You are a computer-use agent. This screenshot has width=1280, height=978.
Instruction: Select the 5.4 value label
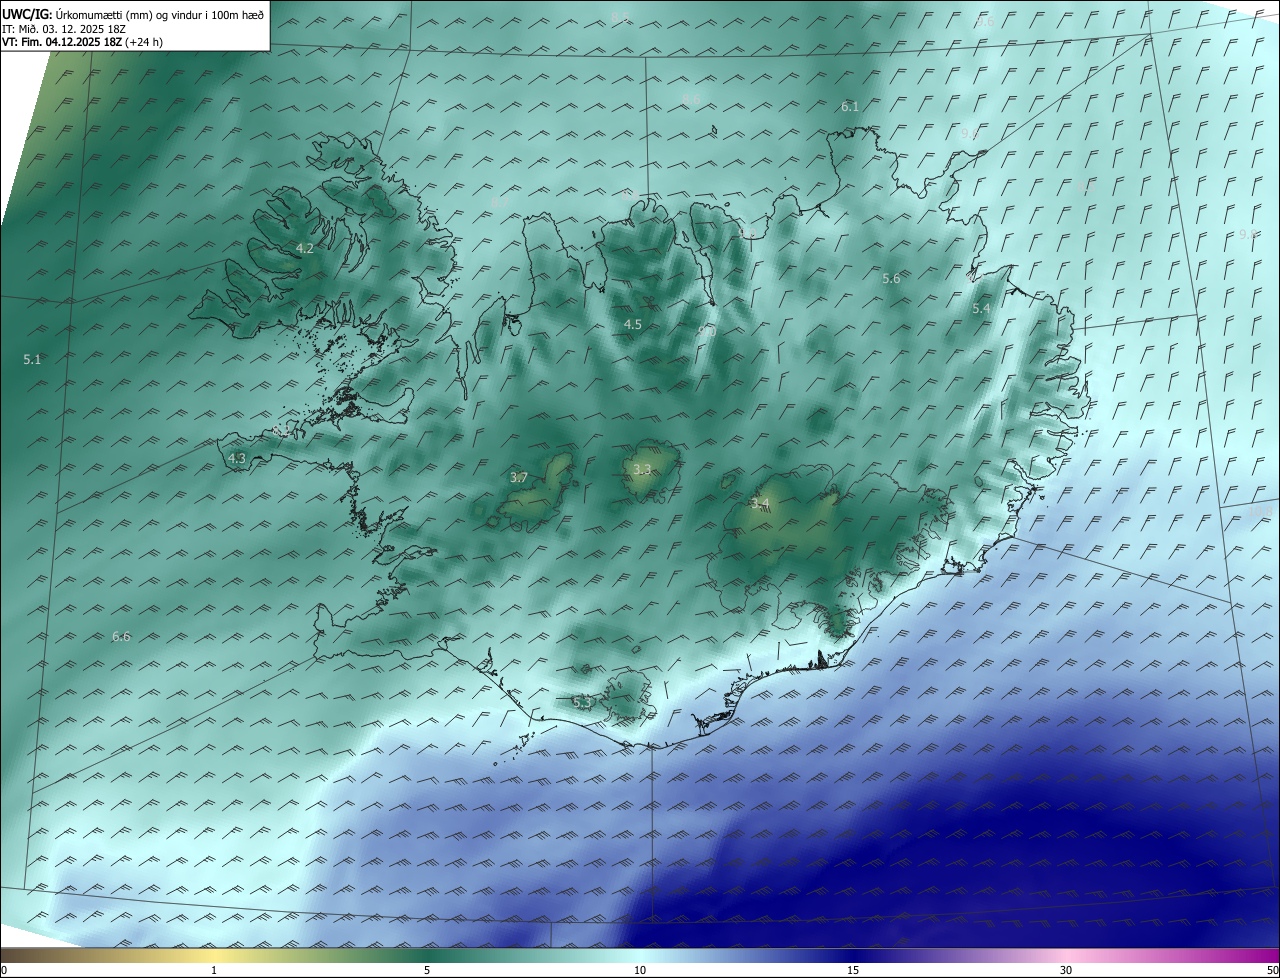981,309
